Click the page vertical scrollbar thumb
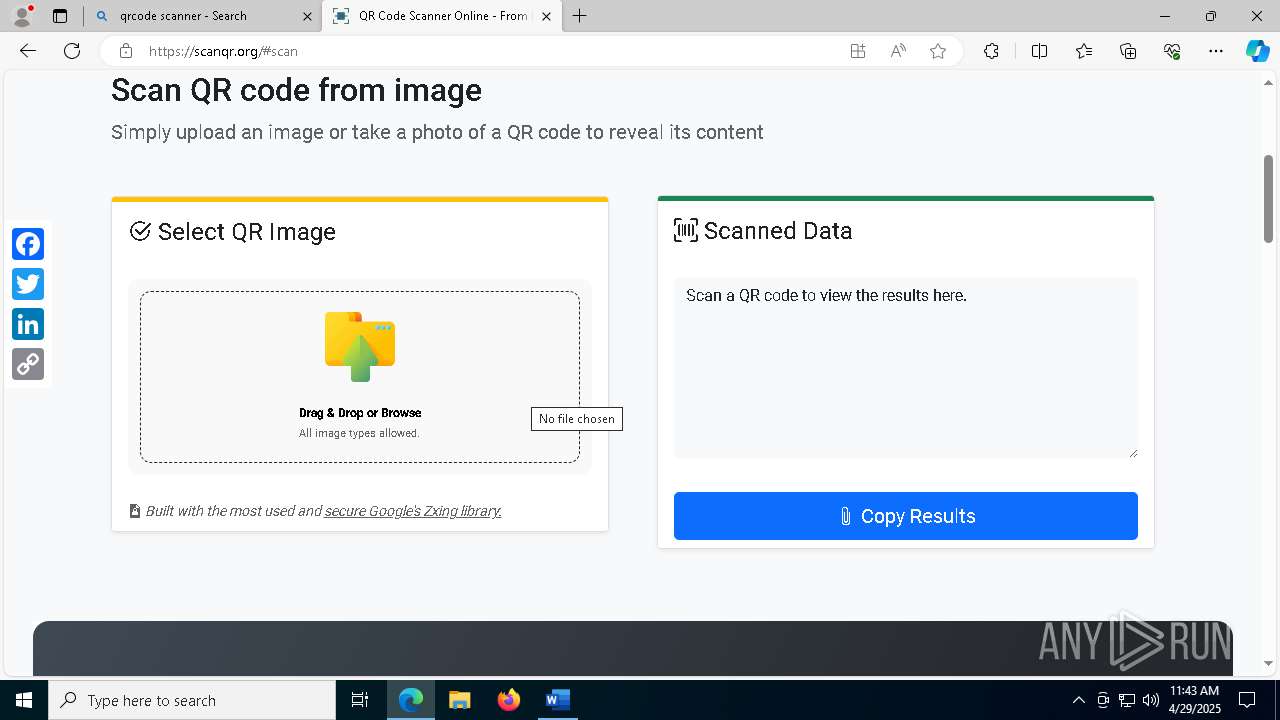 1268,198
